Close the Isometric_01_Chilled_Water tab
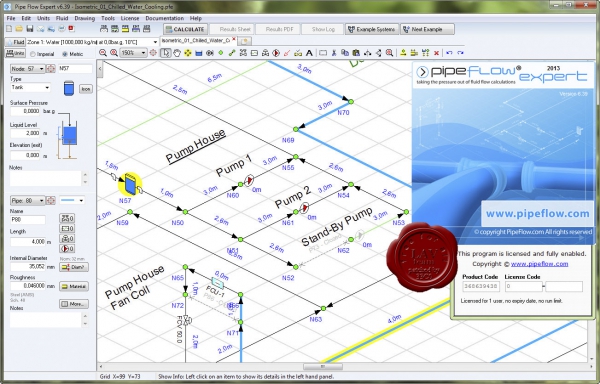The width and height of the screenshot is (600, 384). 234,39
